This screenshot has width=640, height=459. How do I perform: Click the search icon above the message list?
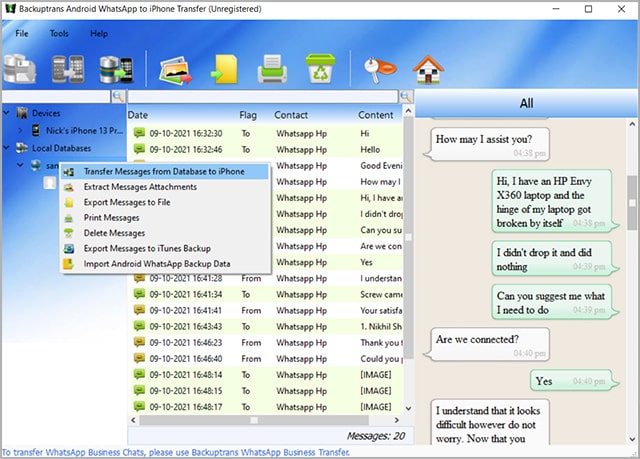(406, 97)
